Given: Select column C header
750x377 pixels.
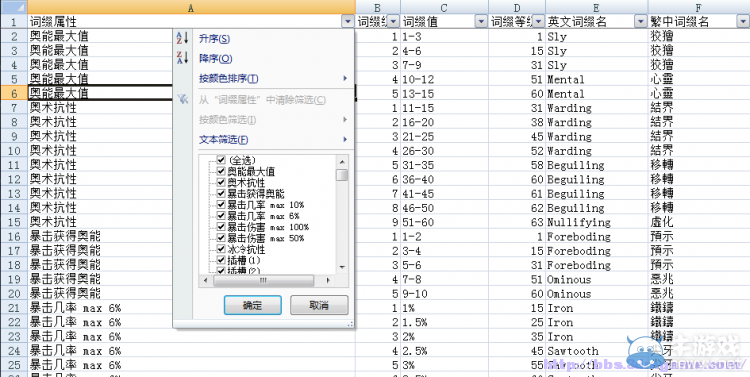Looking at the screenshot, I should pos(444,7).
